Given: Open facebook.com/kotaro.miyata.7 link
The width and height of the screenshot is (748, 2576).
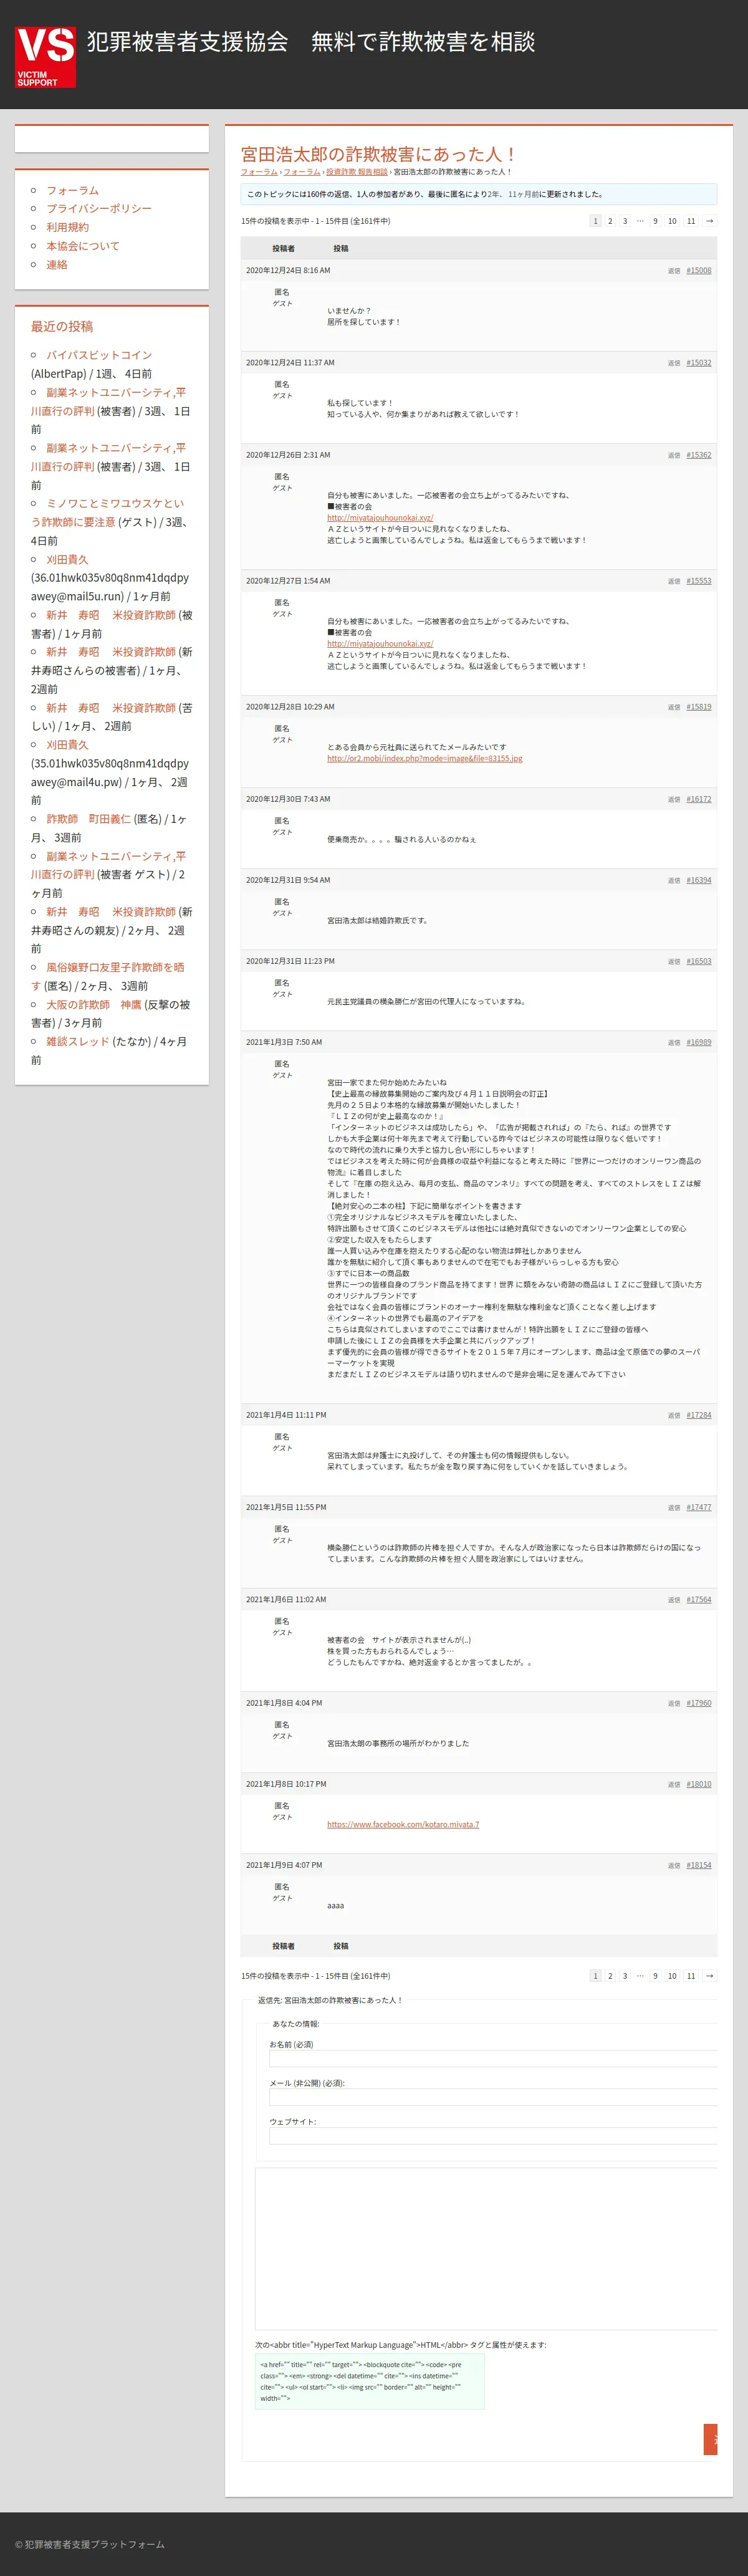Looking at the screenshot, I should point(403,1824).
